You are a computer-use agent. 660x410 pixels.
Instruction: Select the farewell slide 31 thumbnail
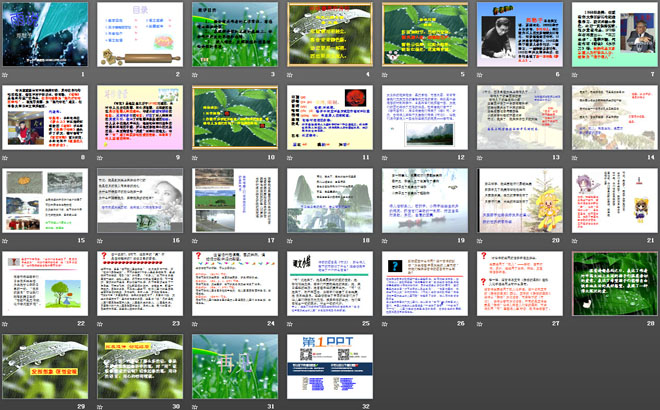click(x=233, y=365)
